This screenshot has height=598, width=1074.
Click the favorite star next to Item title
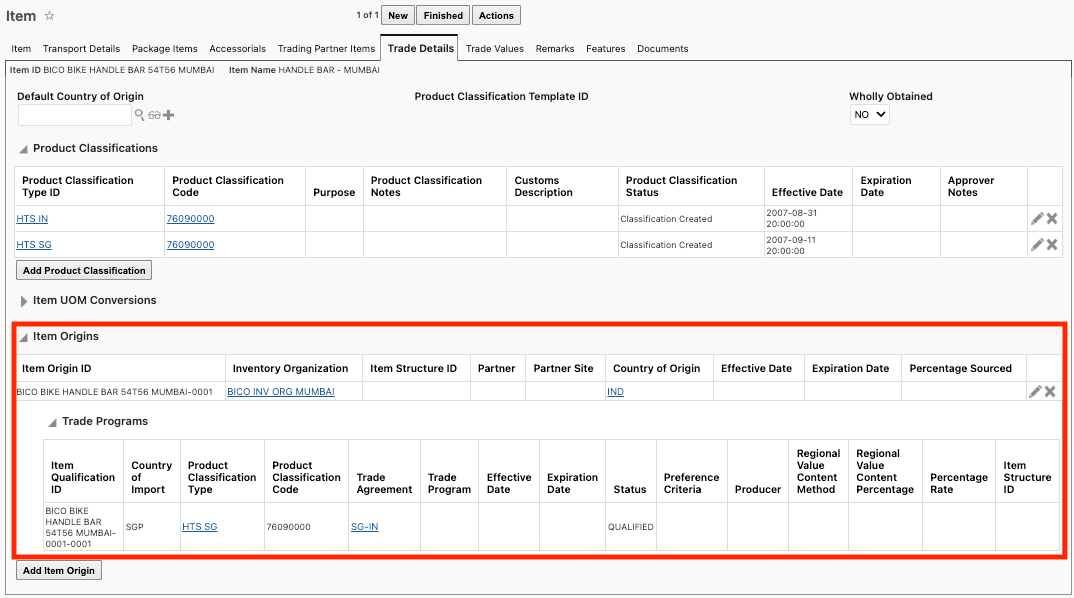pyautogui.click(x=50, y=16)
